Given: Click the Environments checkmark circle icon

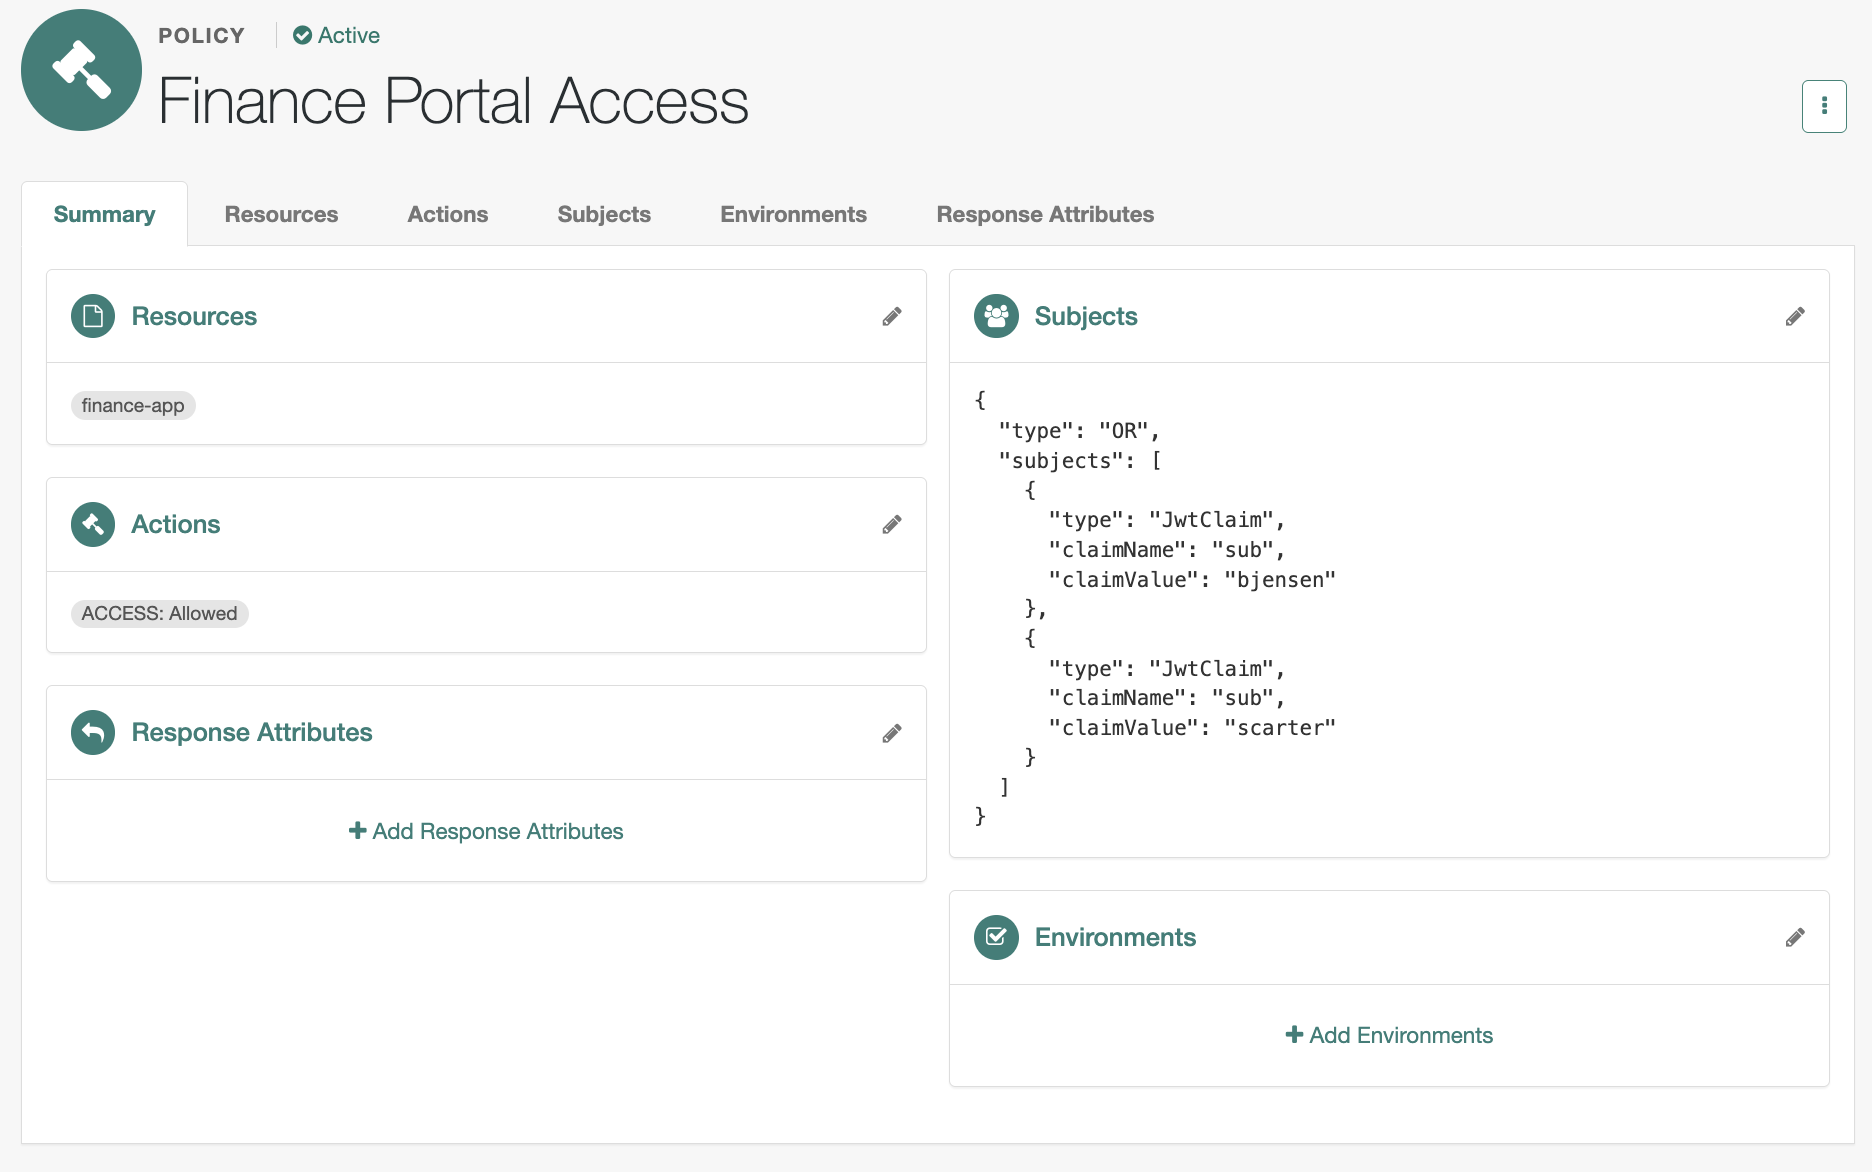Looking at the screenshot, I should click(996, 937).
